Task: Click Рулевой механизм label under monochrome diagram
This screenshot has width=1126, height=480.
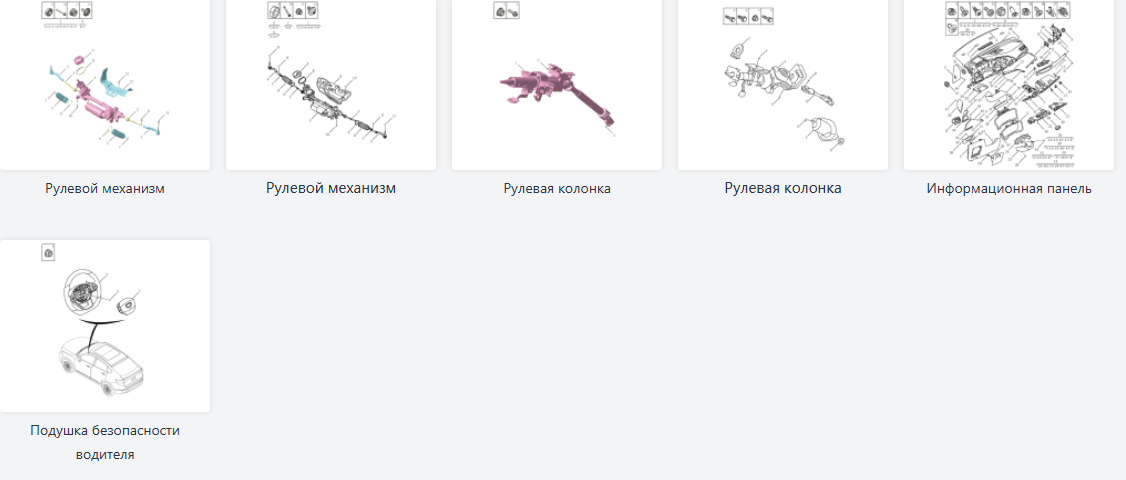Action: [x=331, y=188]
